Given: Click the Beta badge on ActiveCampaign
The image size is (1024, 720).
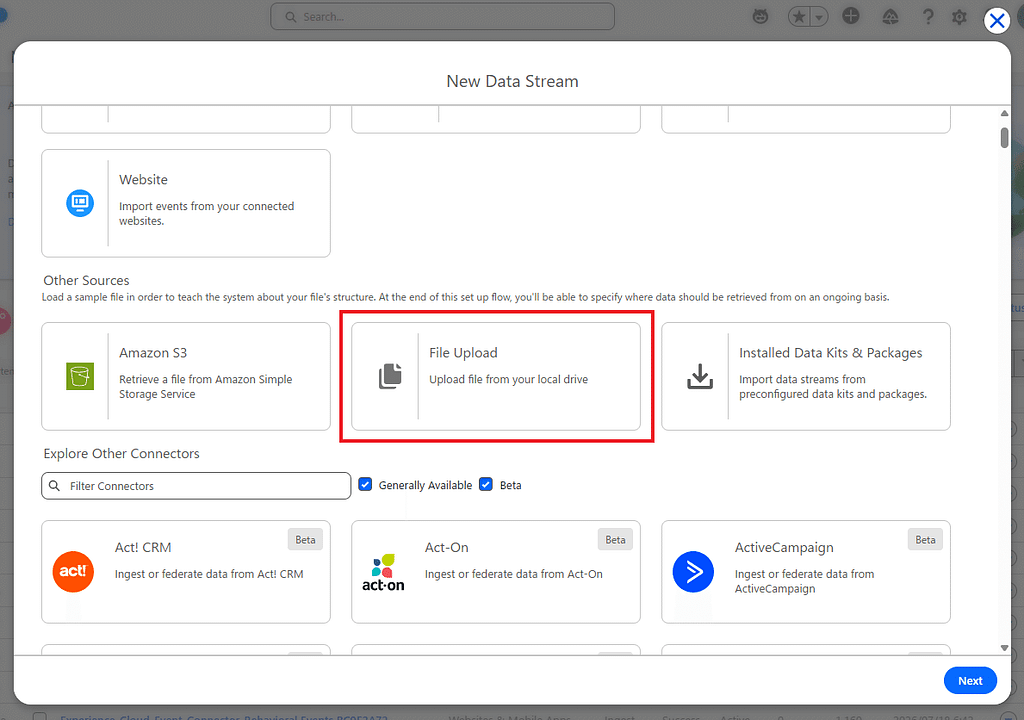Looking at the screenshot, I should click(925, 540).
